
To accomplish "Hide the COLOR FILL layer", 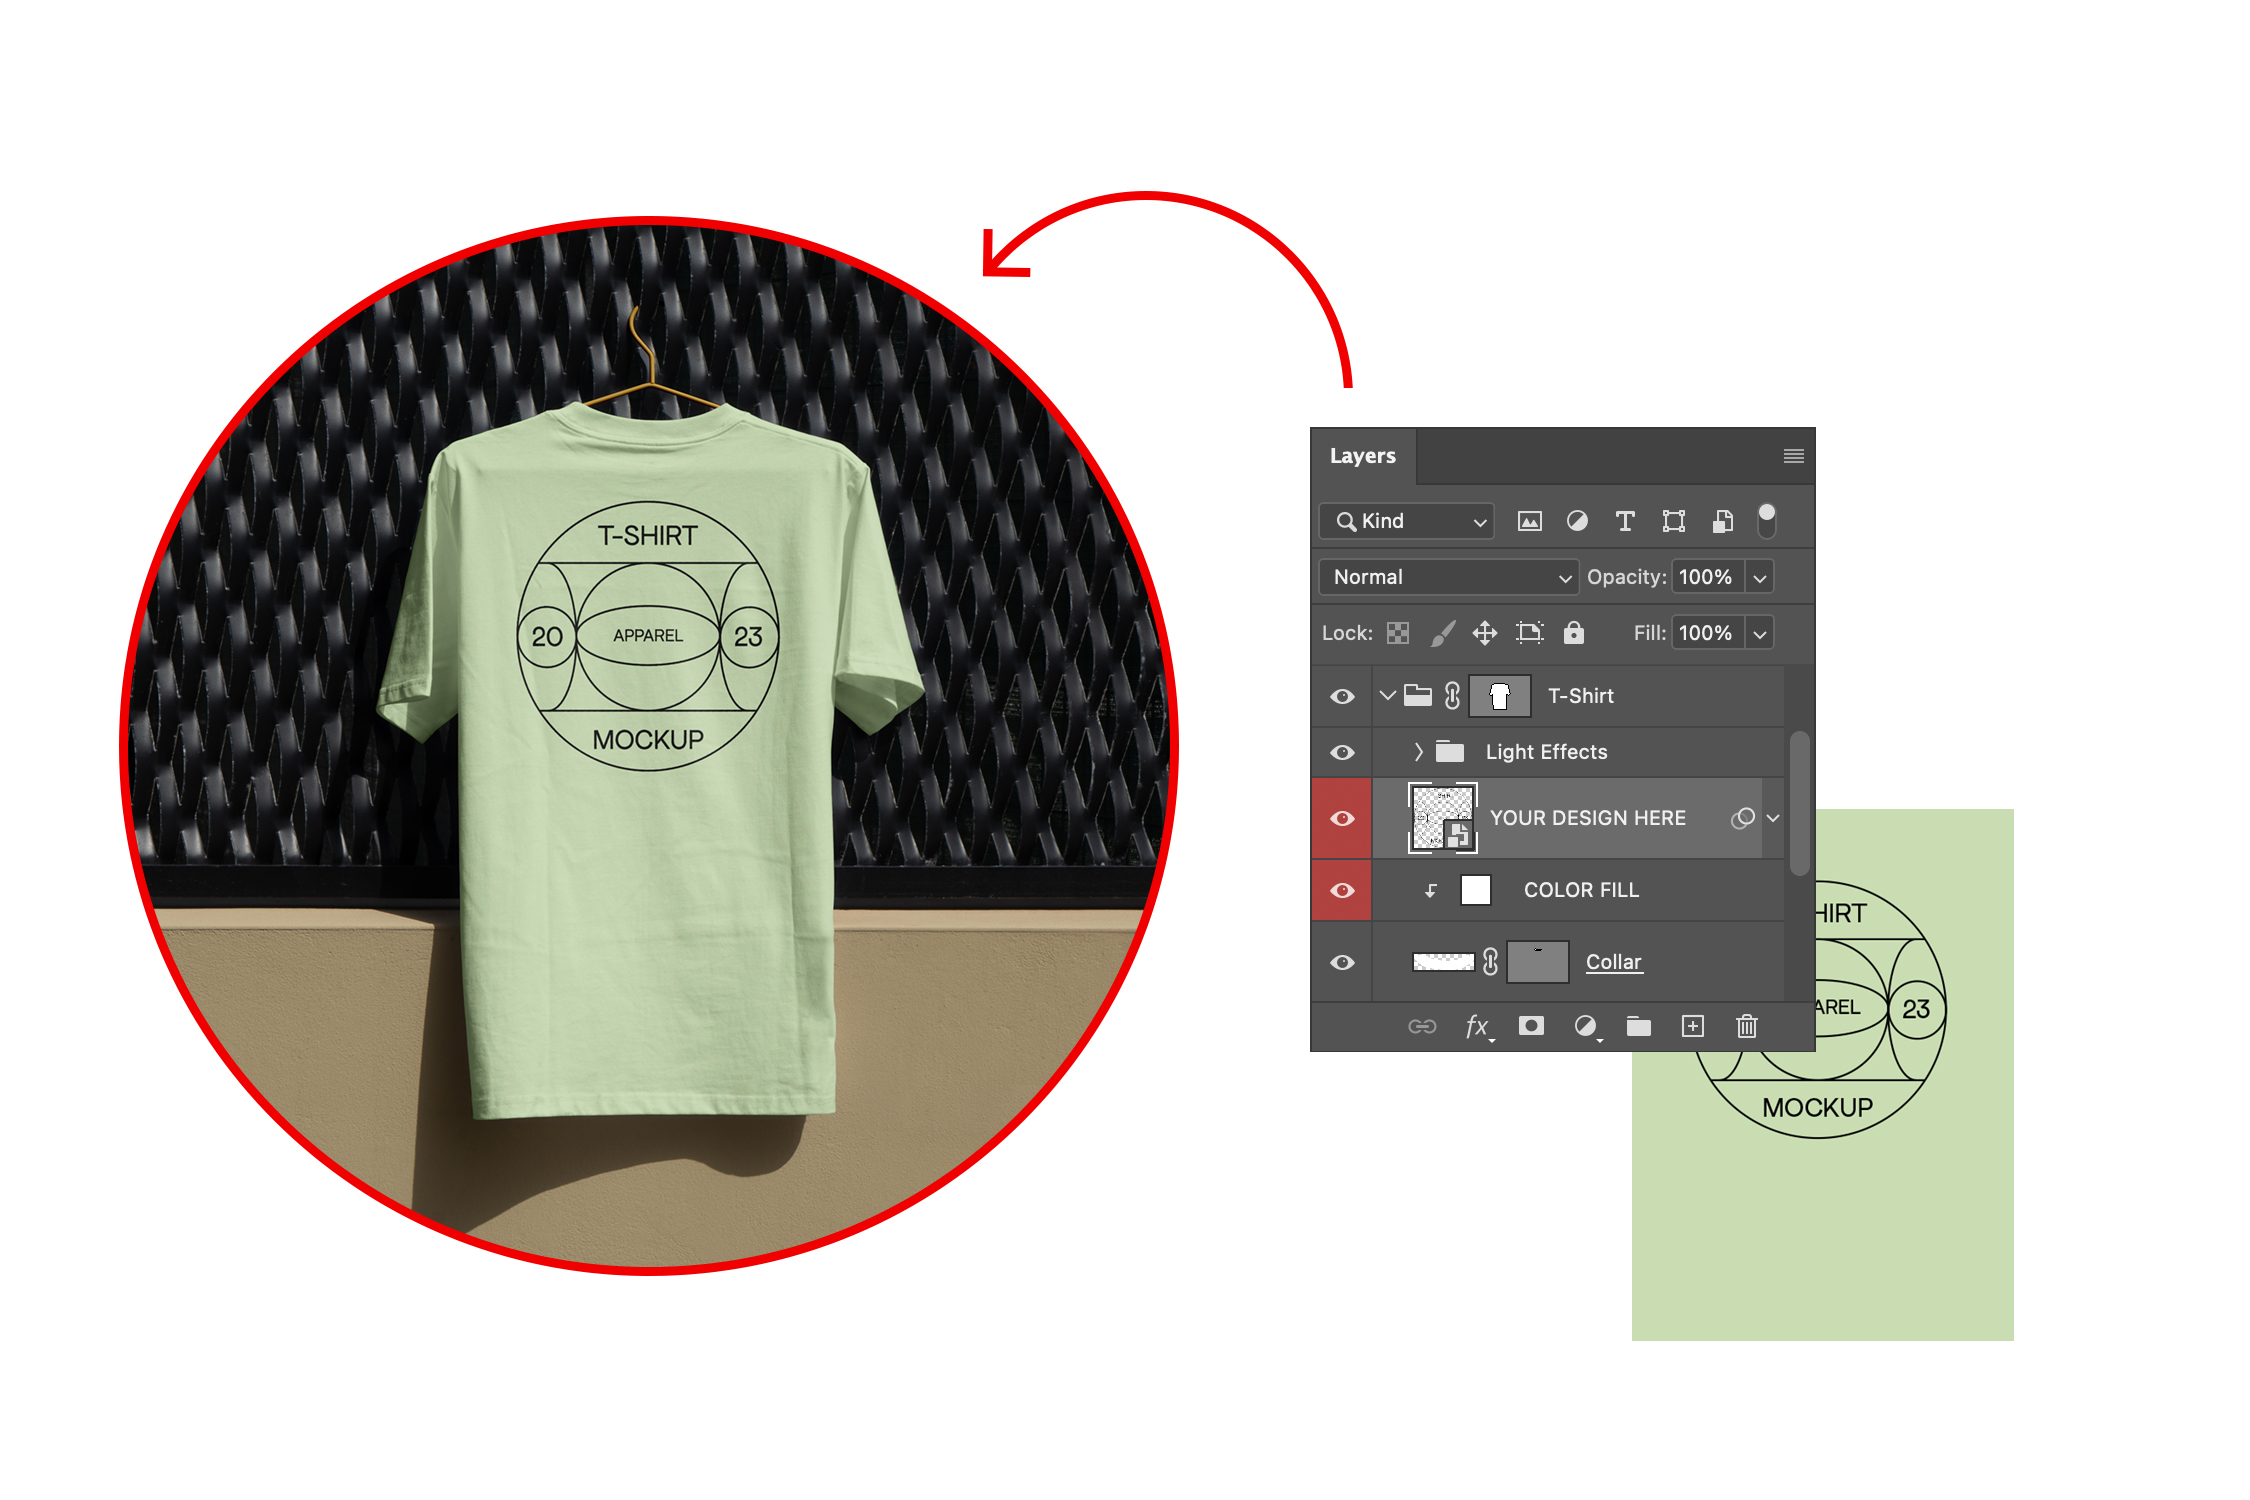I will pyautogui.click(x=1342, y=890).
